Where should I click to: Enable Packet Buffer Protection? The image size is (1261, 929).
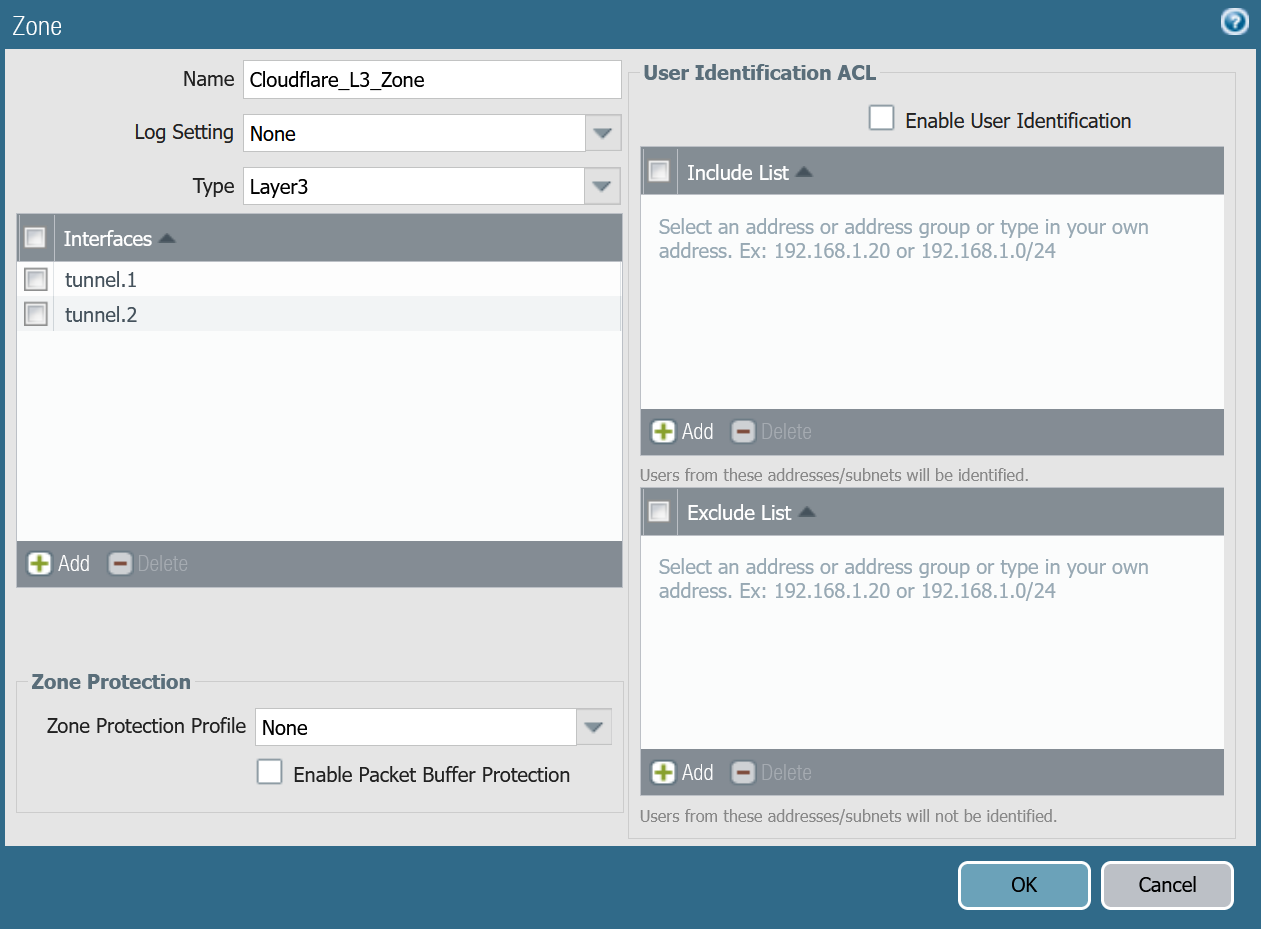pos(269,772)
